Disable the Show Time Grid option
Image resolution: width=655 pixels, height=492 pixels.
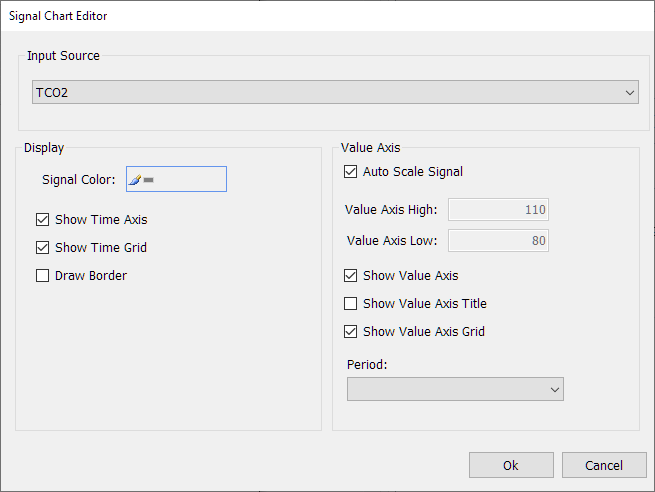[x=43, y=248]
